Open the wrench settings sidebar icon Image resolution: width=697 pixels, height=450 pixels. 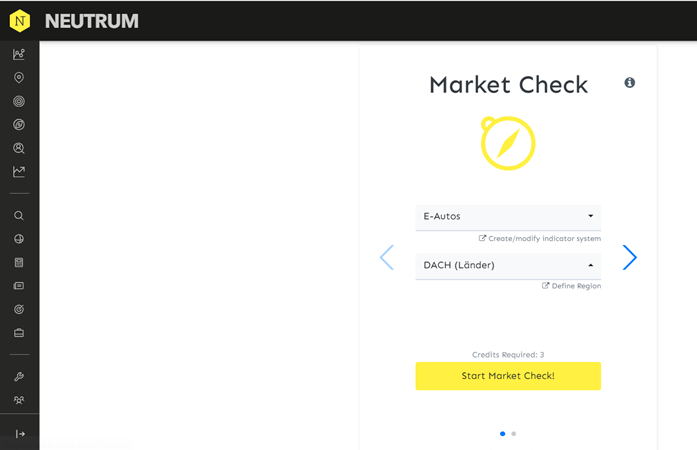tap(19, 377)
